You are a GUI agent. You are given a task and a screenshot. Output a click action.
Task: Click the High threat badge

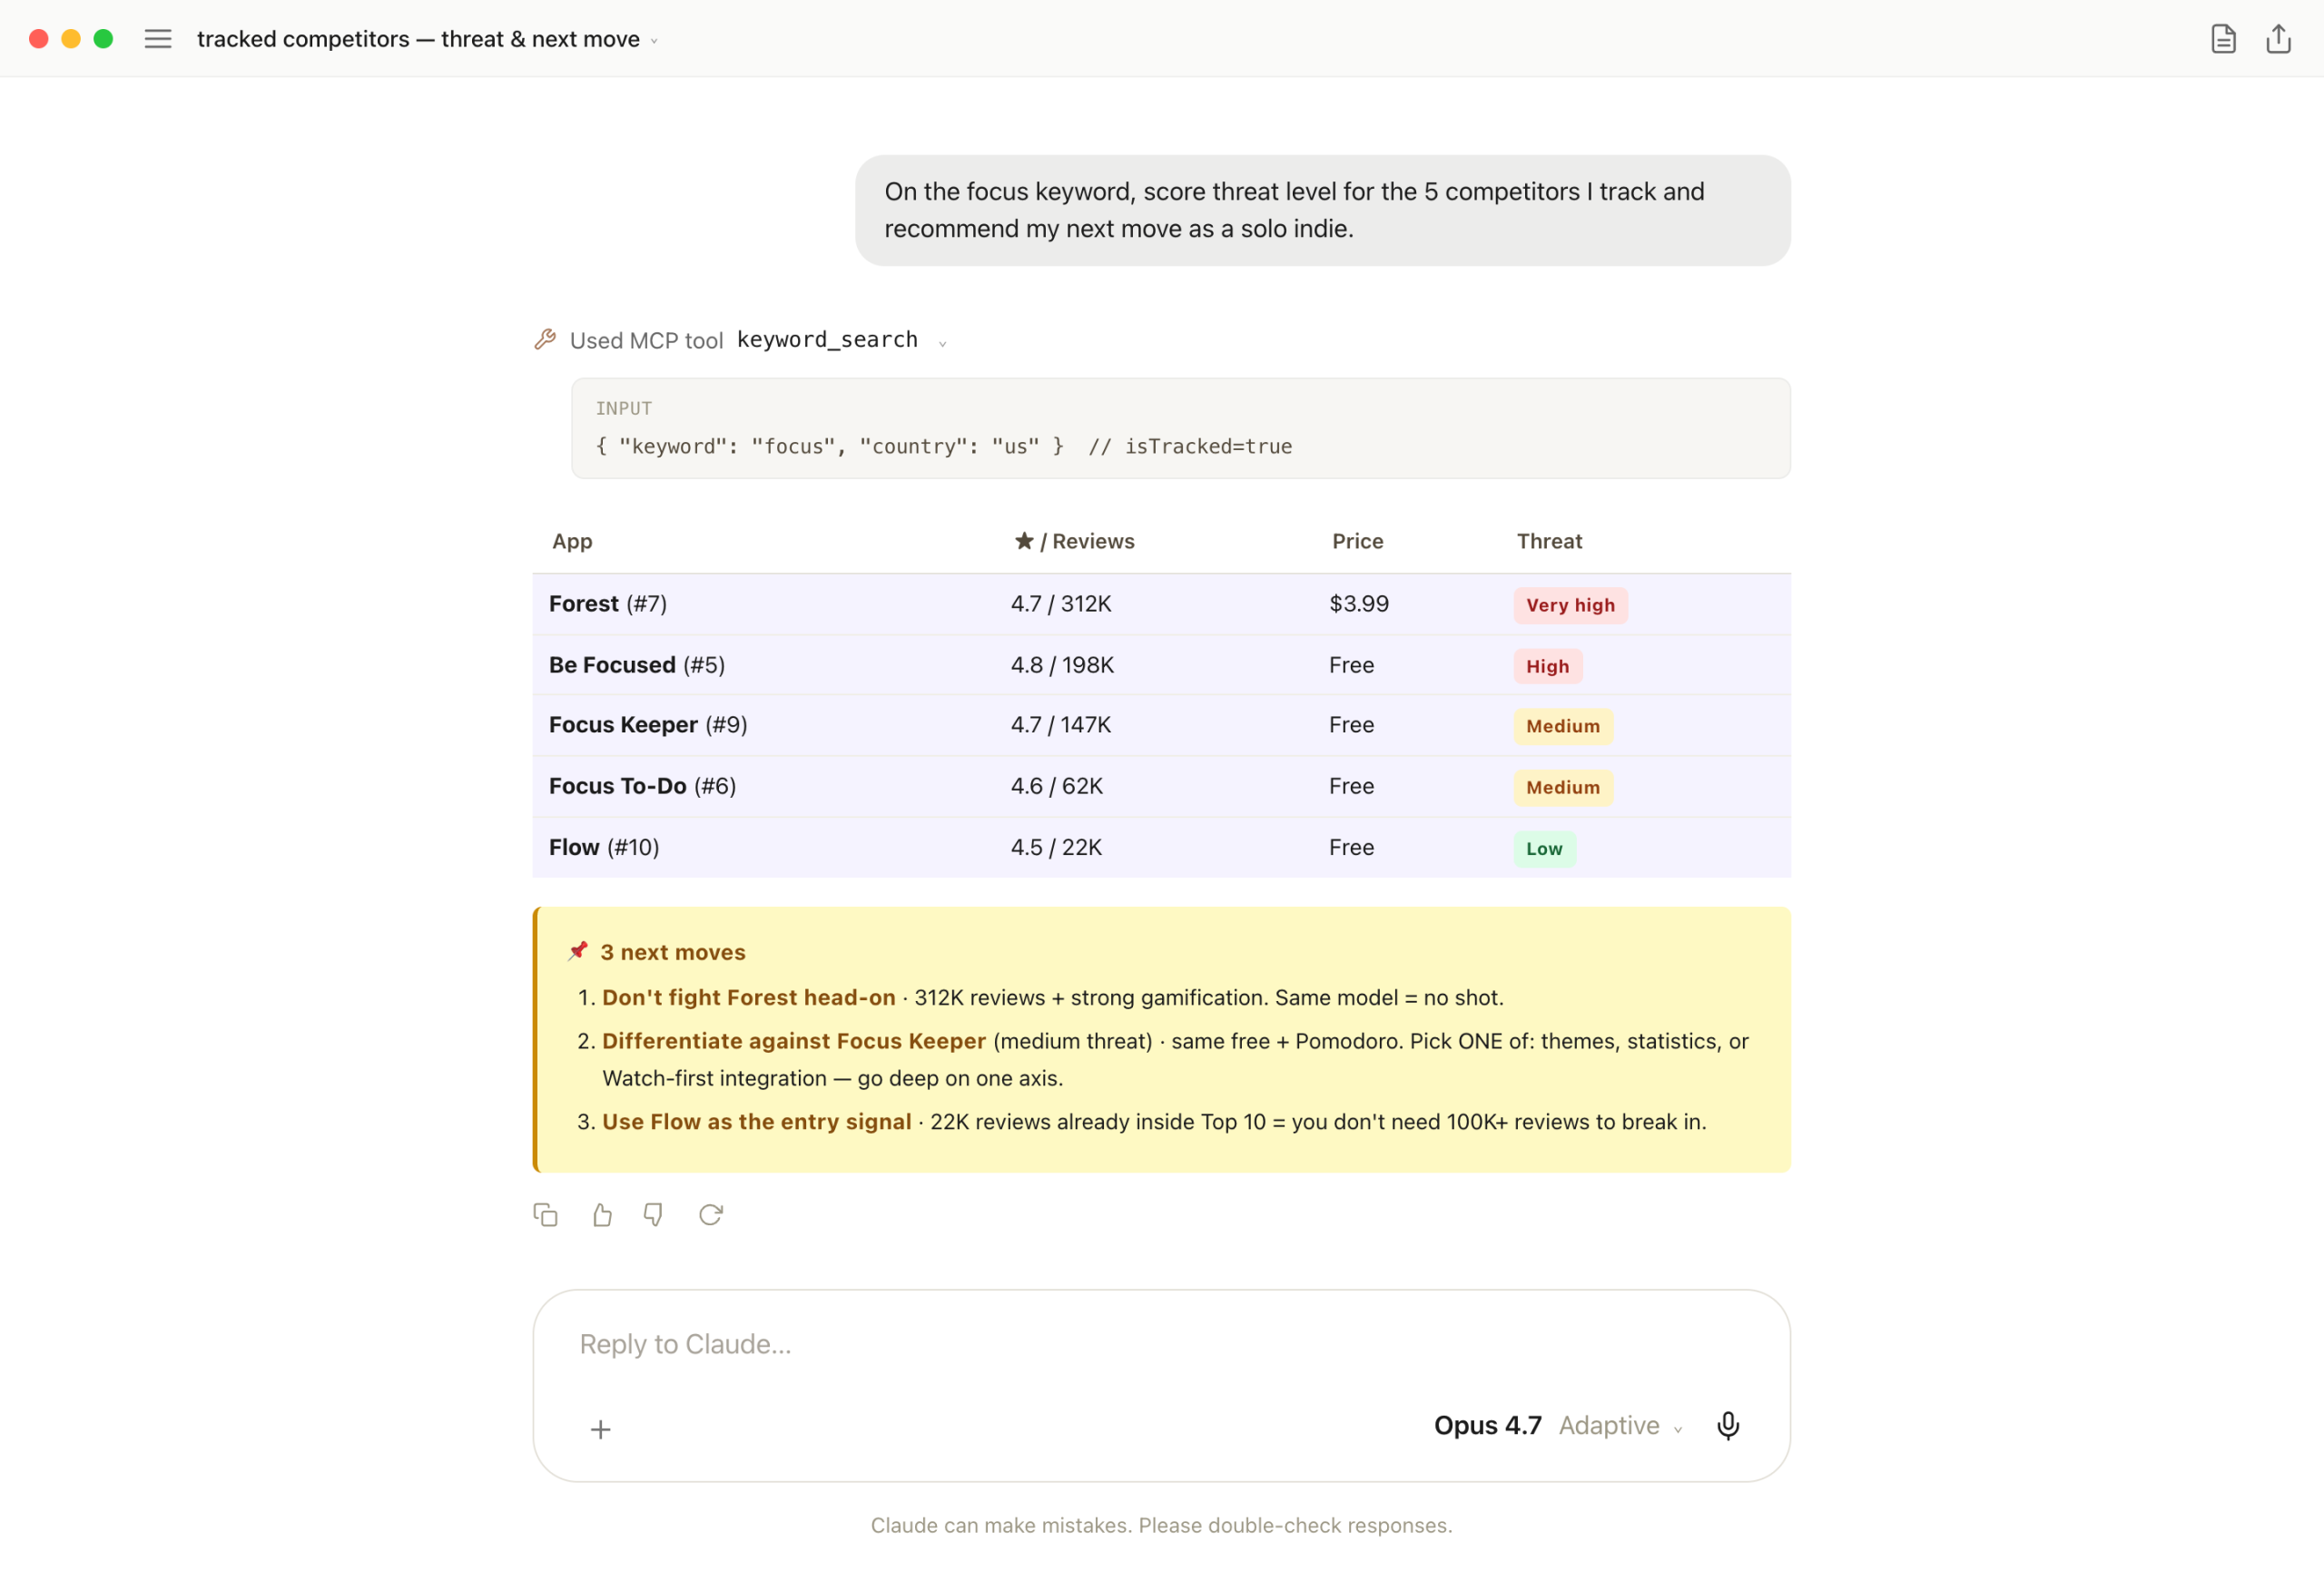(x=1547, y=666)
